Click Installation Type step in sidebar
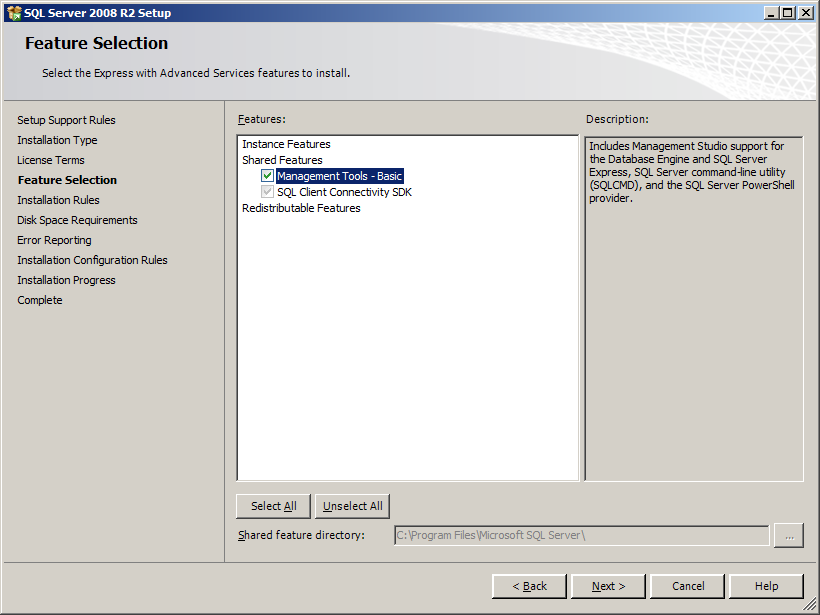This screenshot has width=820, height=615. pos(57,140)
